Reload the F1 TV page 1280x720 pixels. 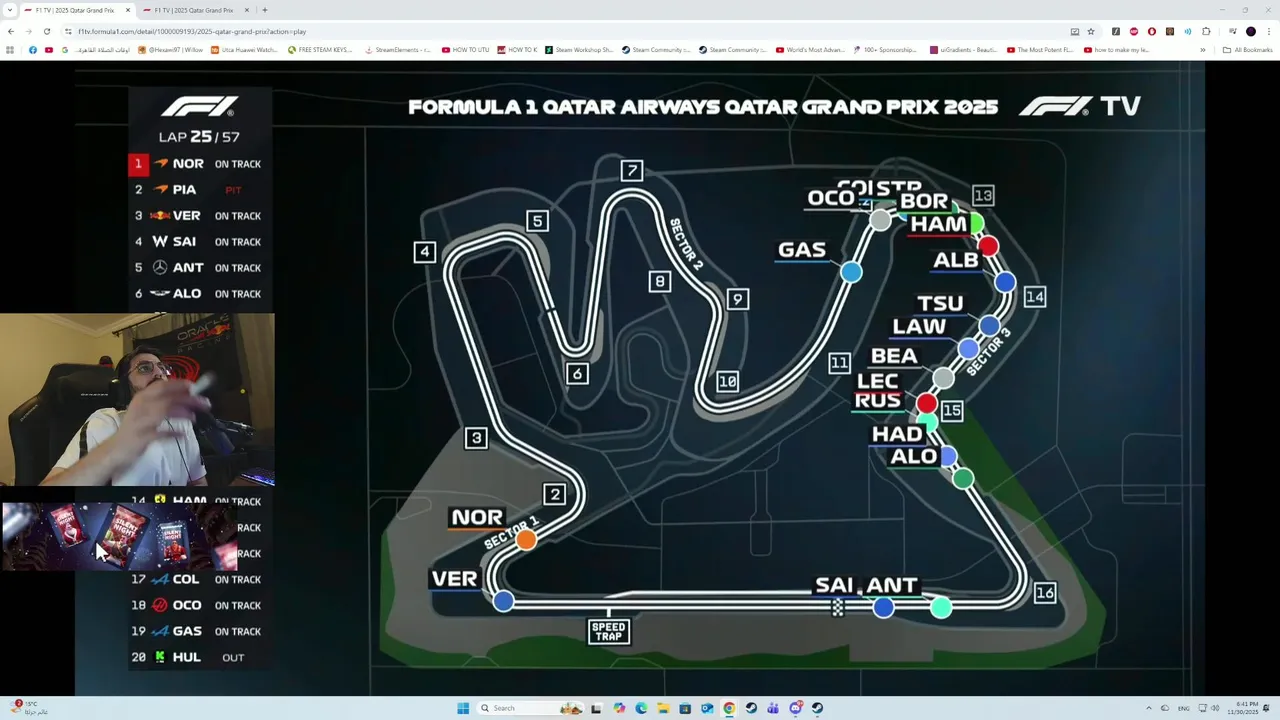pyautogui.click(x=46, y=31)
